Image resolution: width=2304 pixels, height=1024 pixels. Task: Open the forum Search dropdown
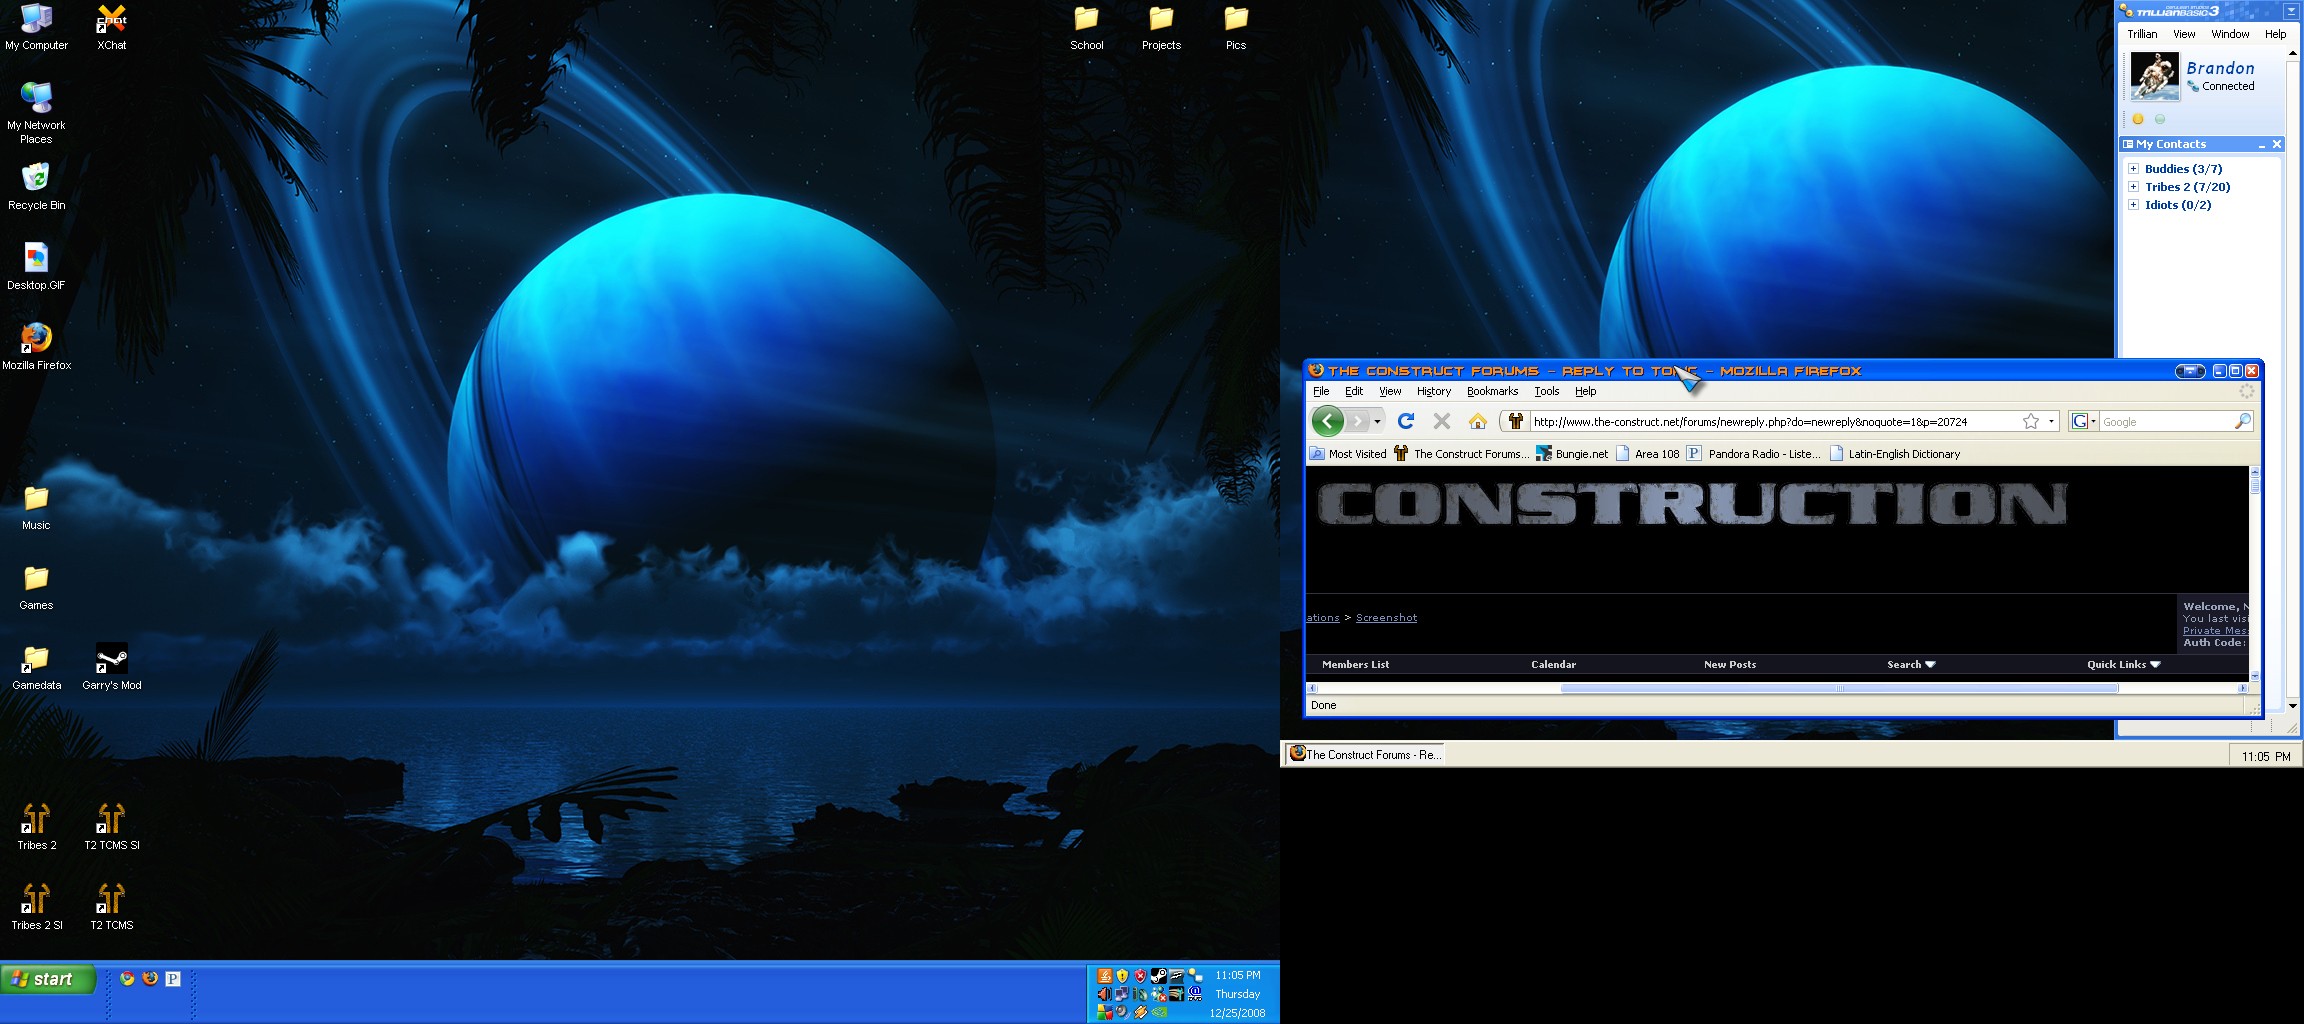[x=1911, y=664]
